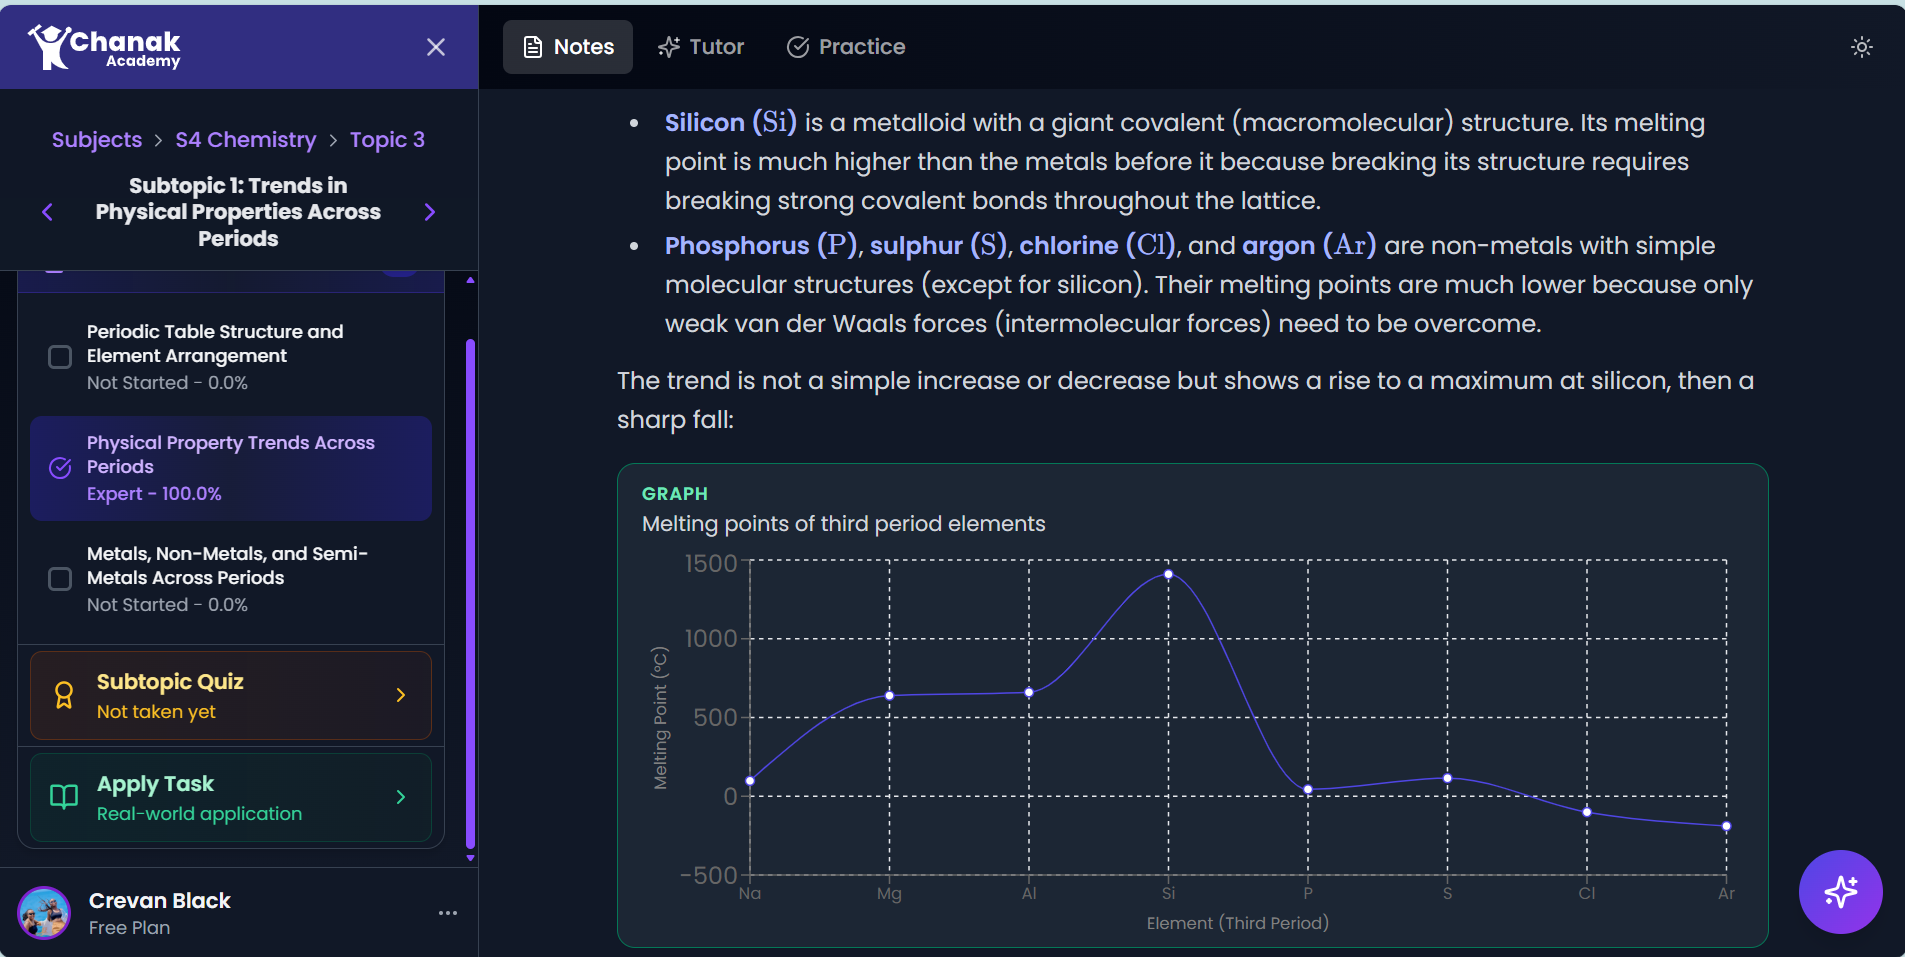1905x957 pixels.
Task: Navigate to next subtopic with right chevron
Action: (429, 211)
